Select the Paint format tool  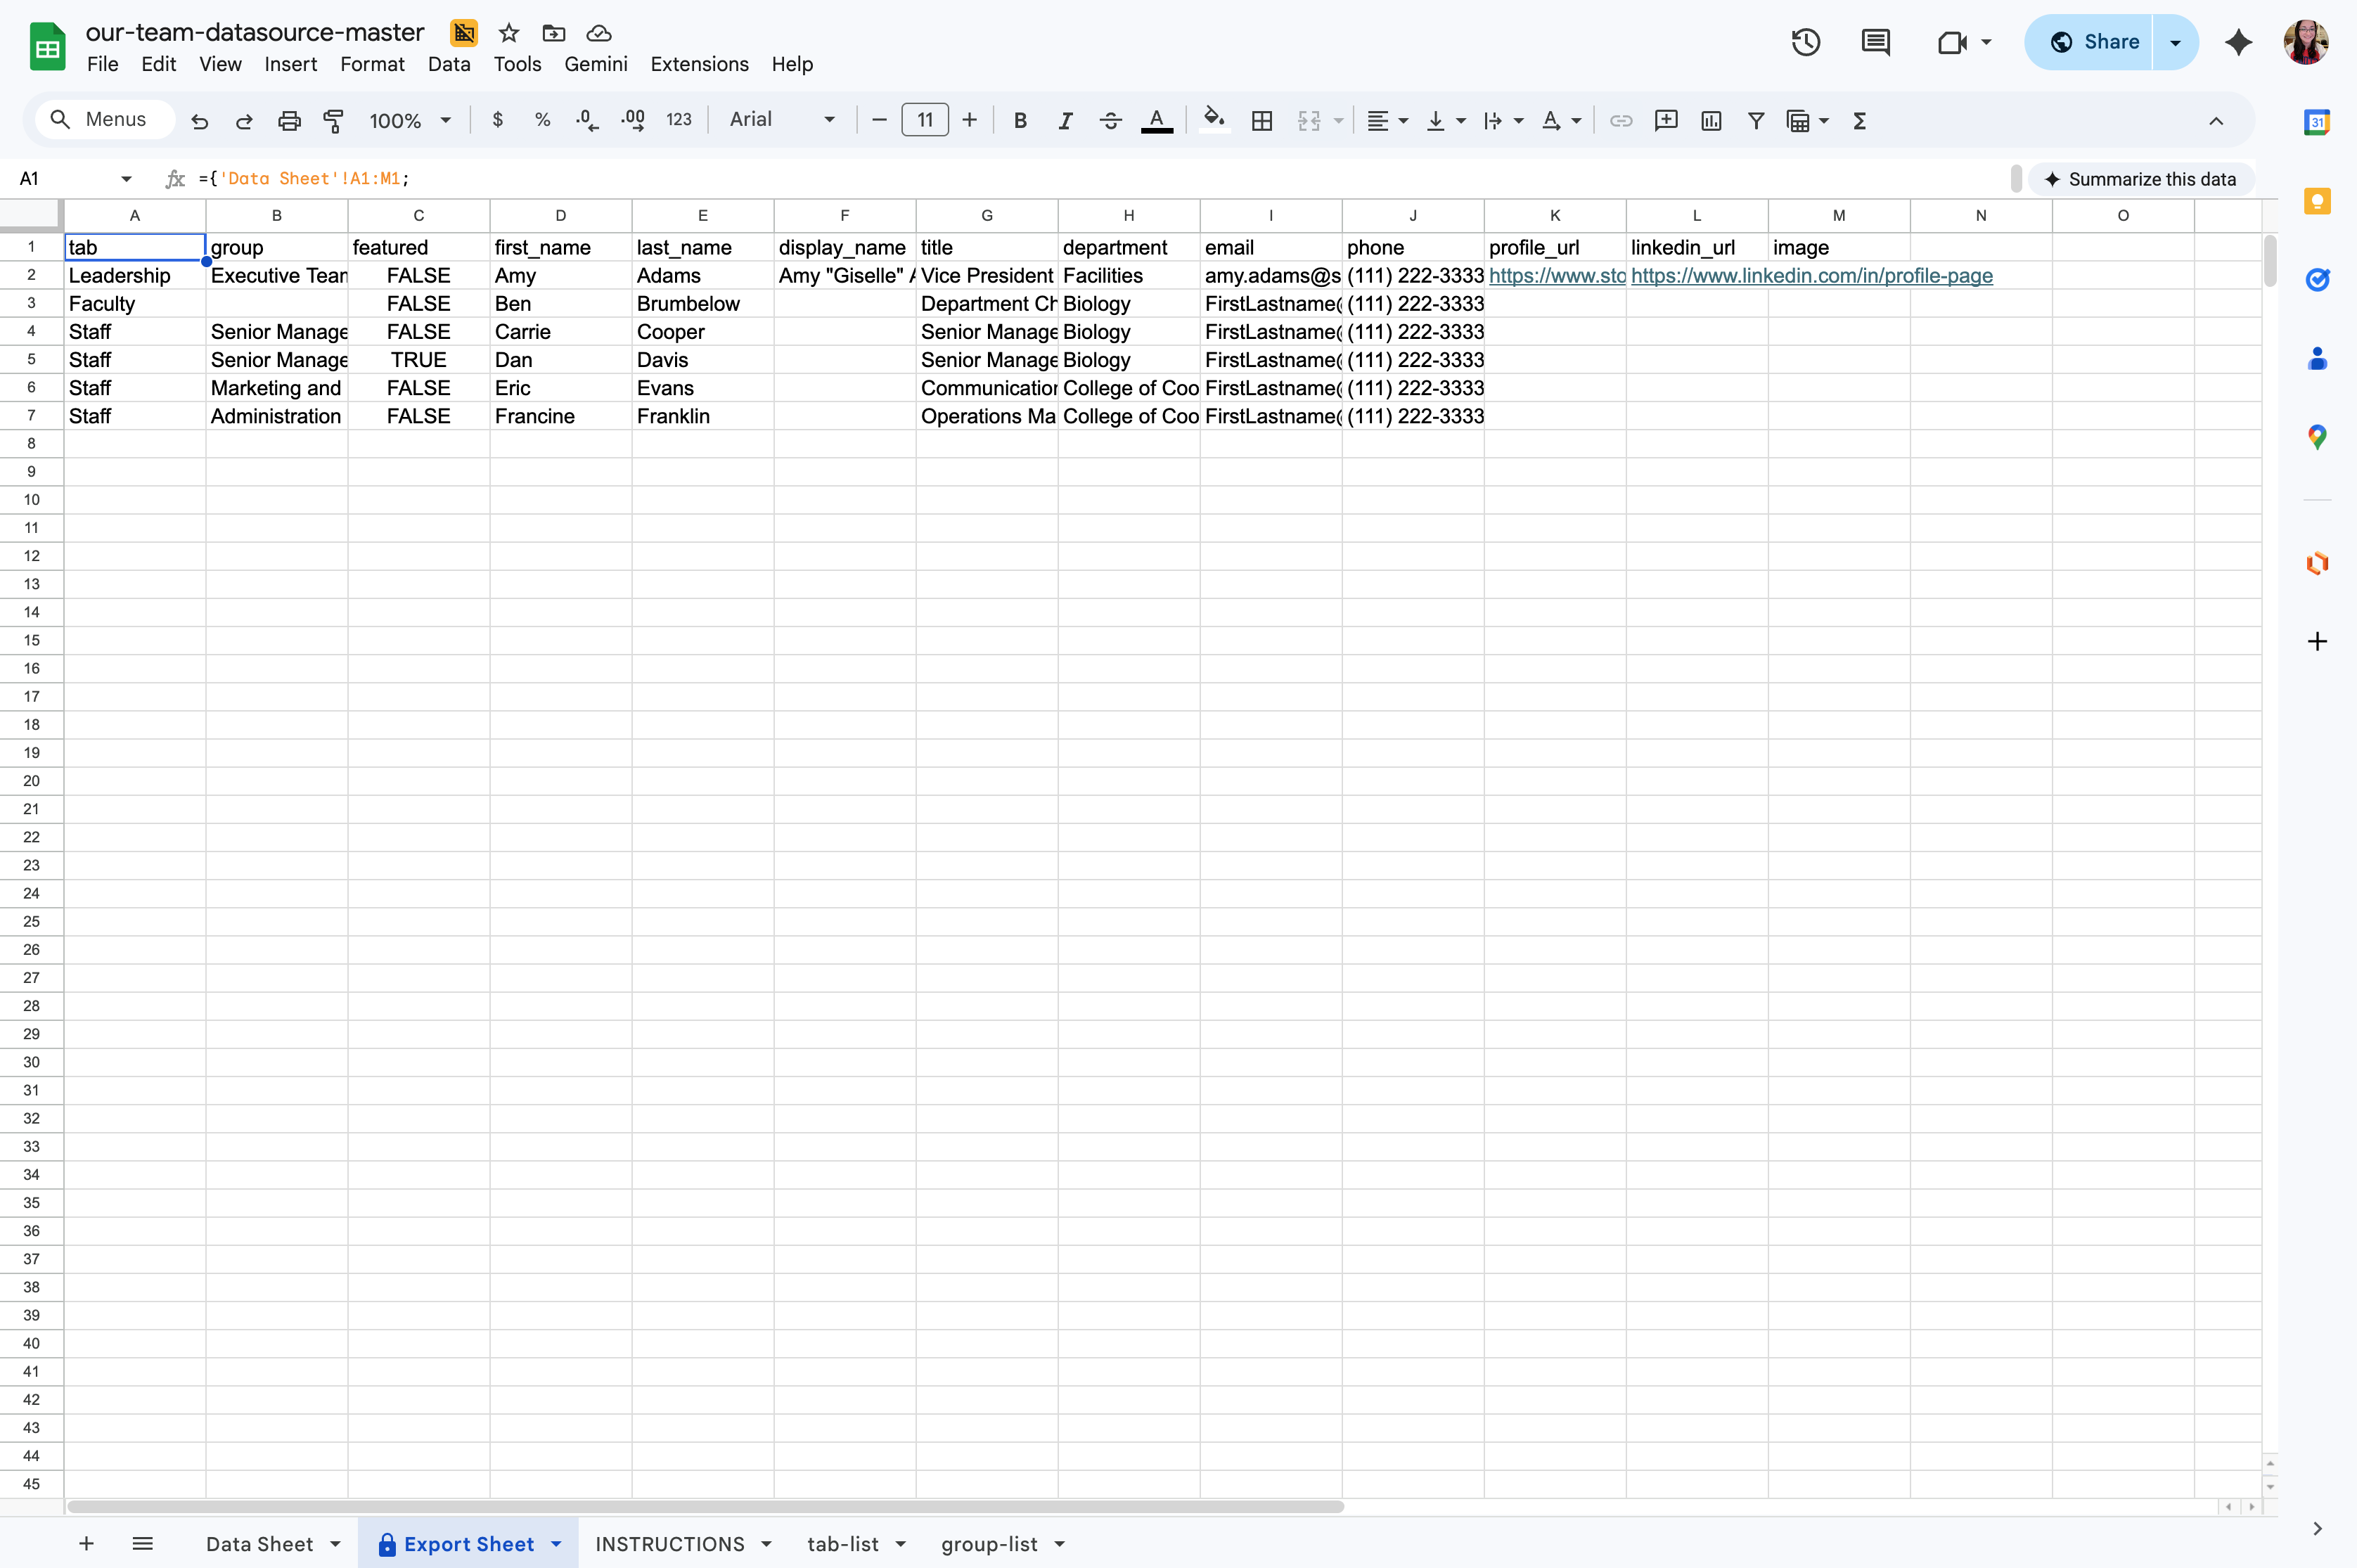point(334,121)
